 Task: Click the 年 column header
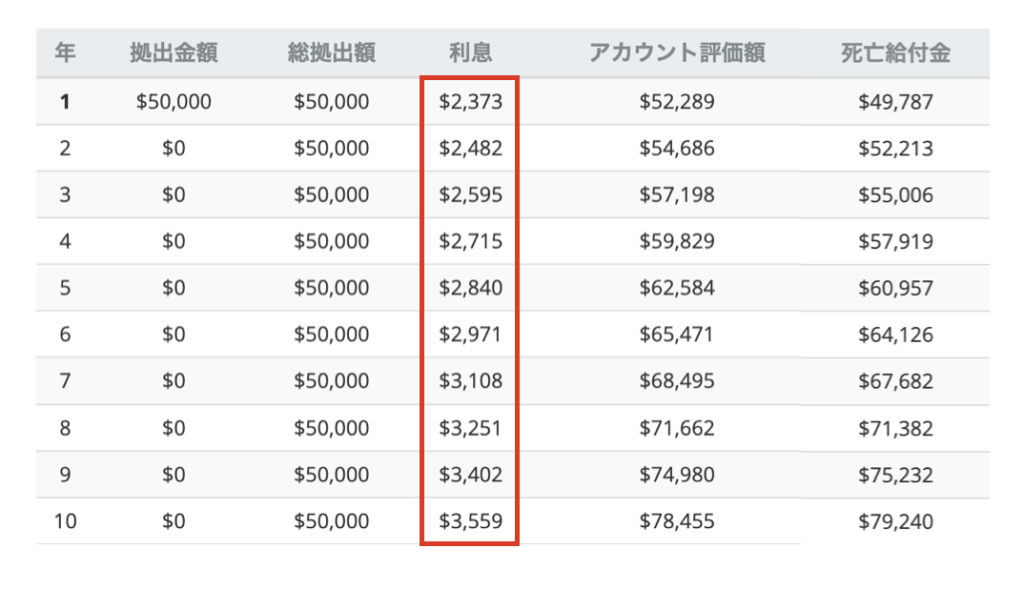(x=65, y=54)
